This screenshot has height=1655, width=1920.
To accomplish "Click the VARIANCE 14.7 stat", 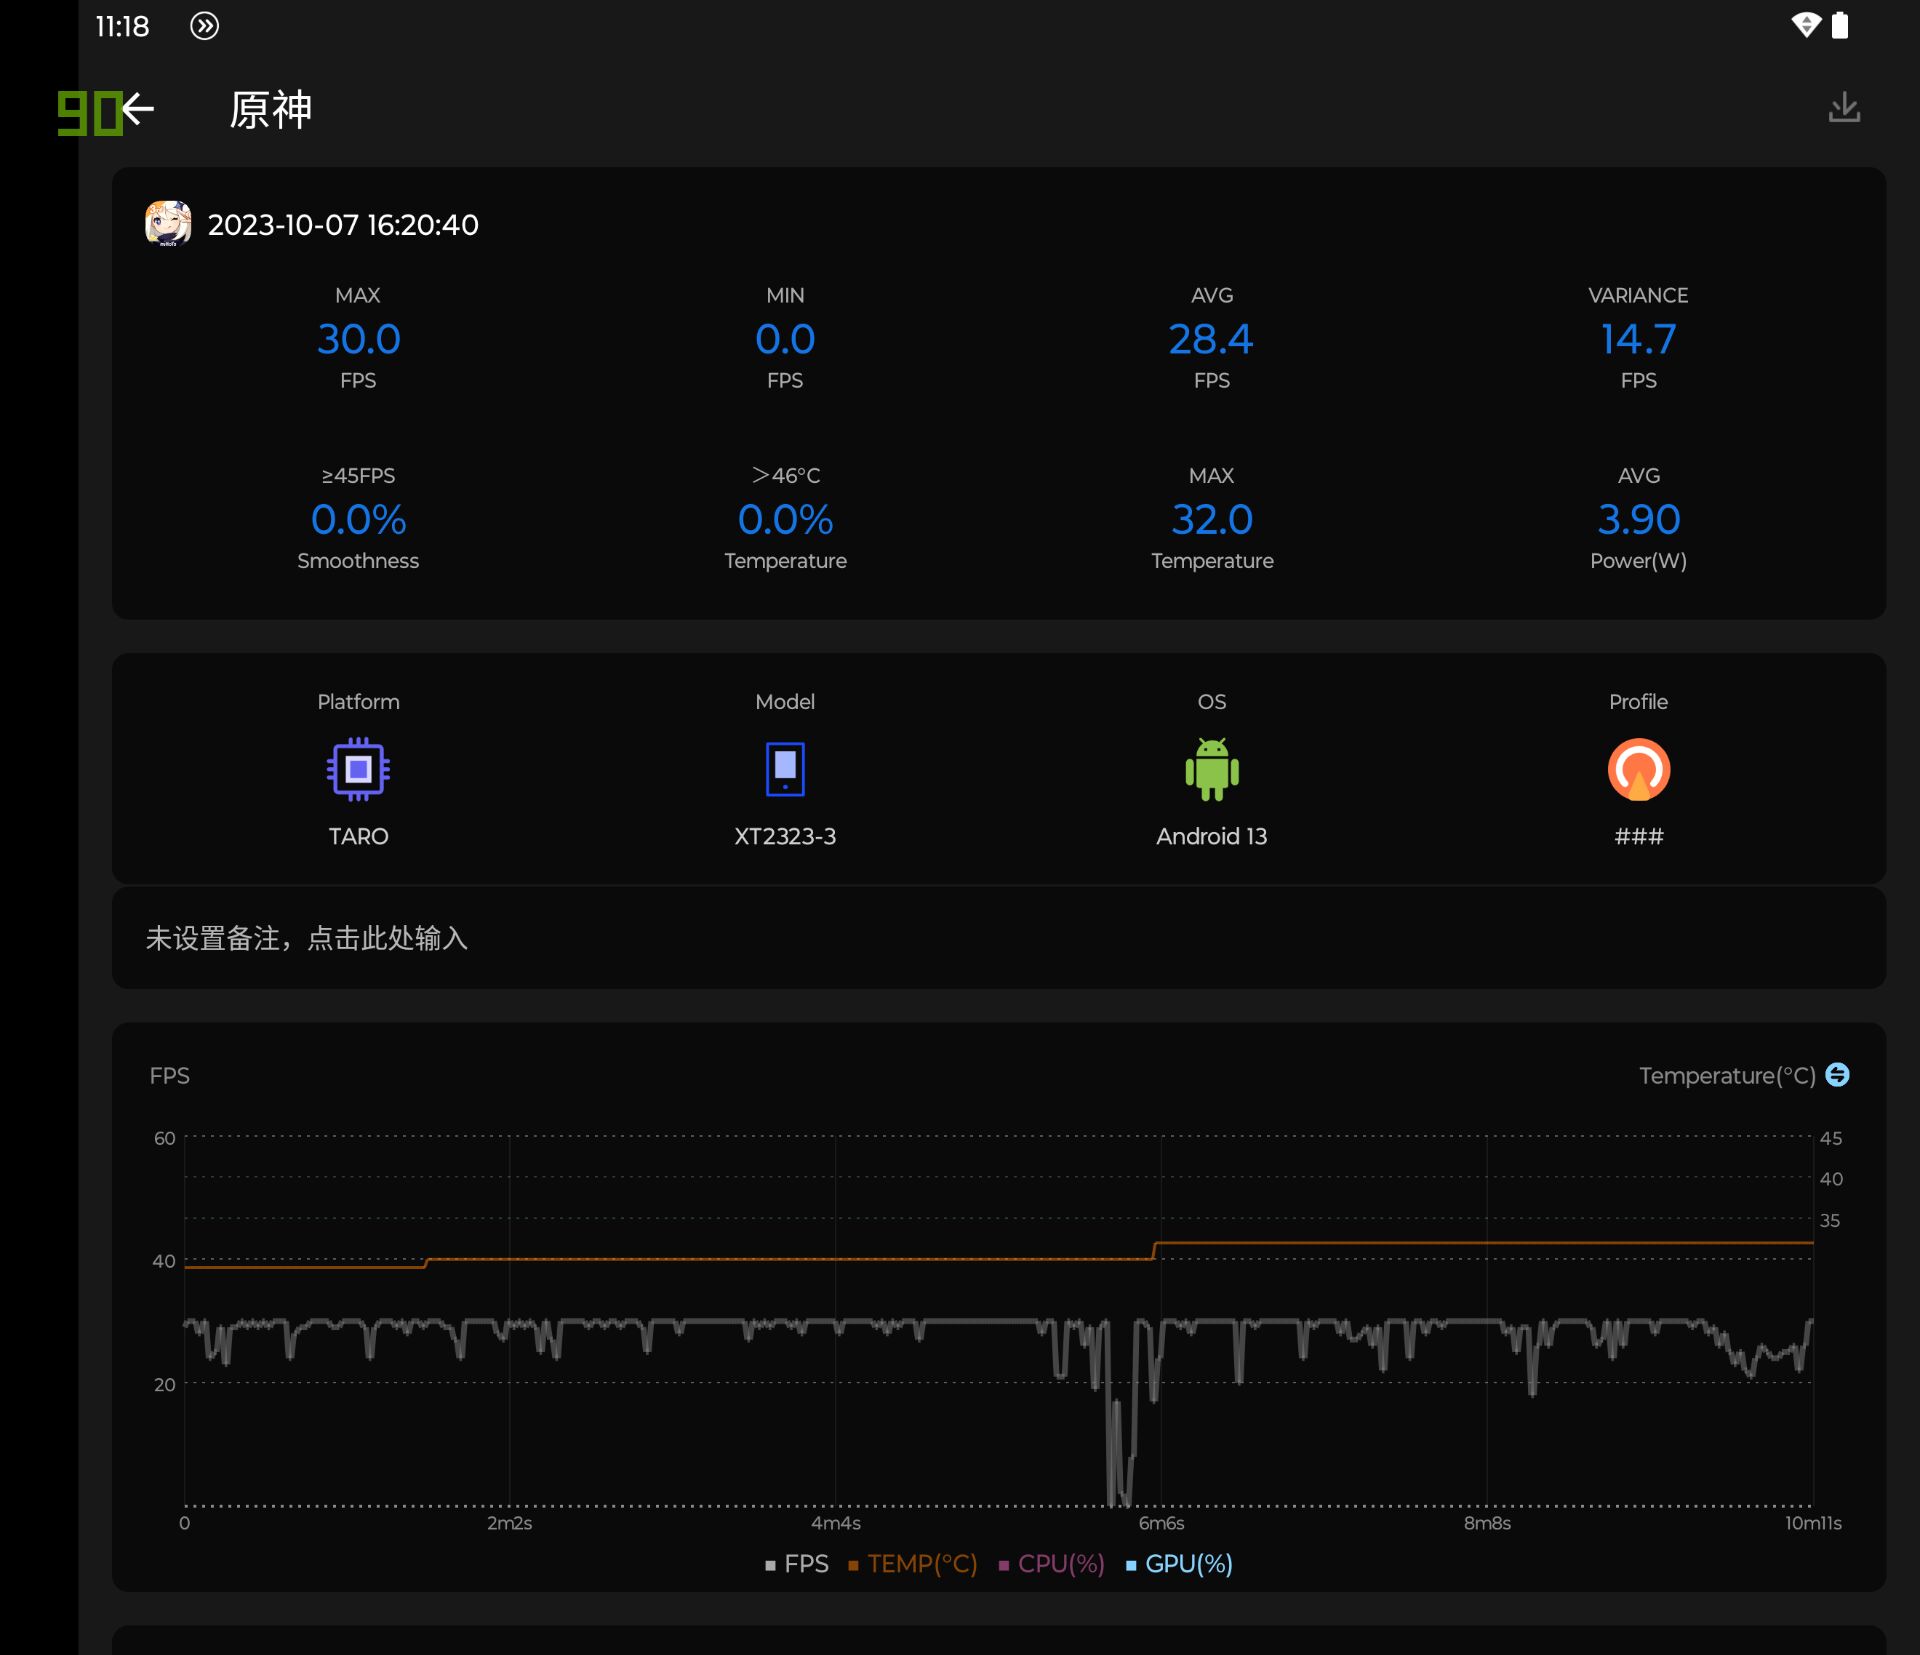I will click(1638, 339).
